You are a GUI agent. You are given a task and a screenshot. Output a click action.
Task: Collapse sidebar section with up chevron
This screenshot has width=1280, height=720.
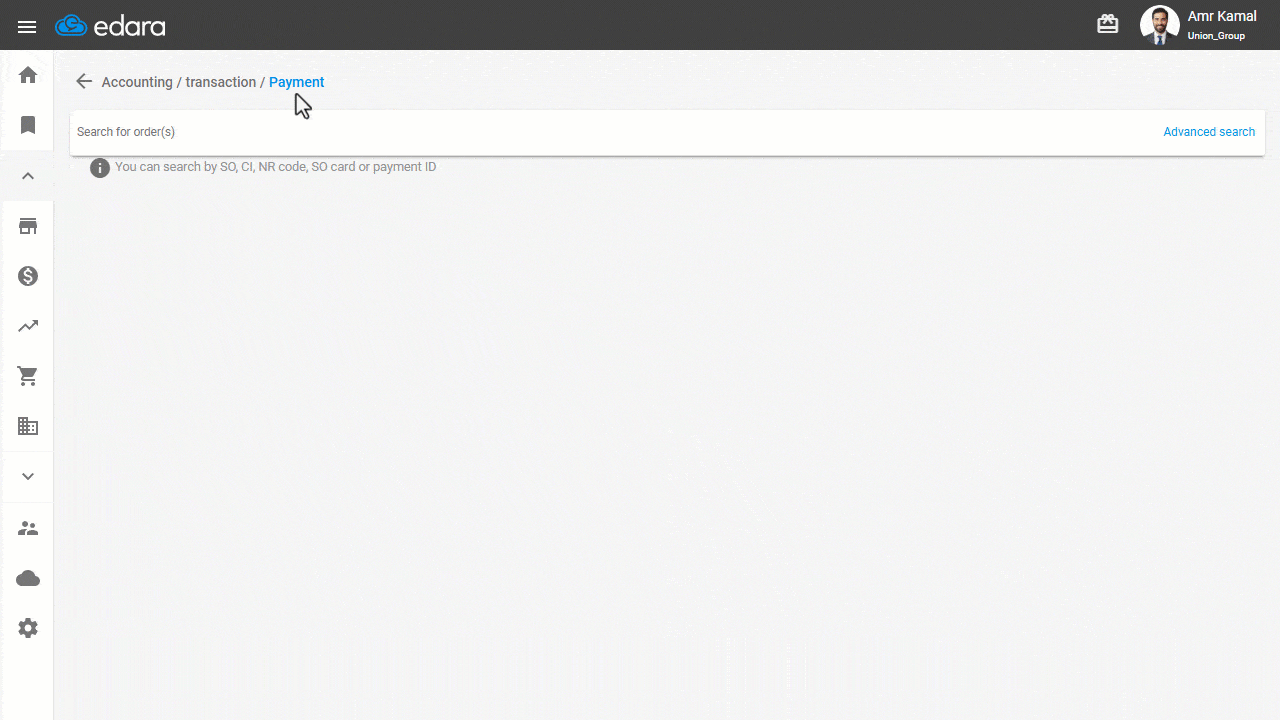click(x=28, y=176)
